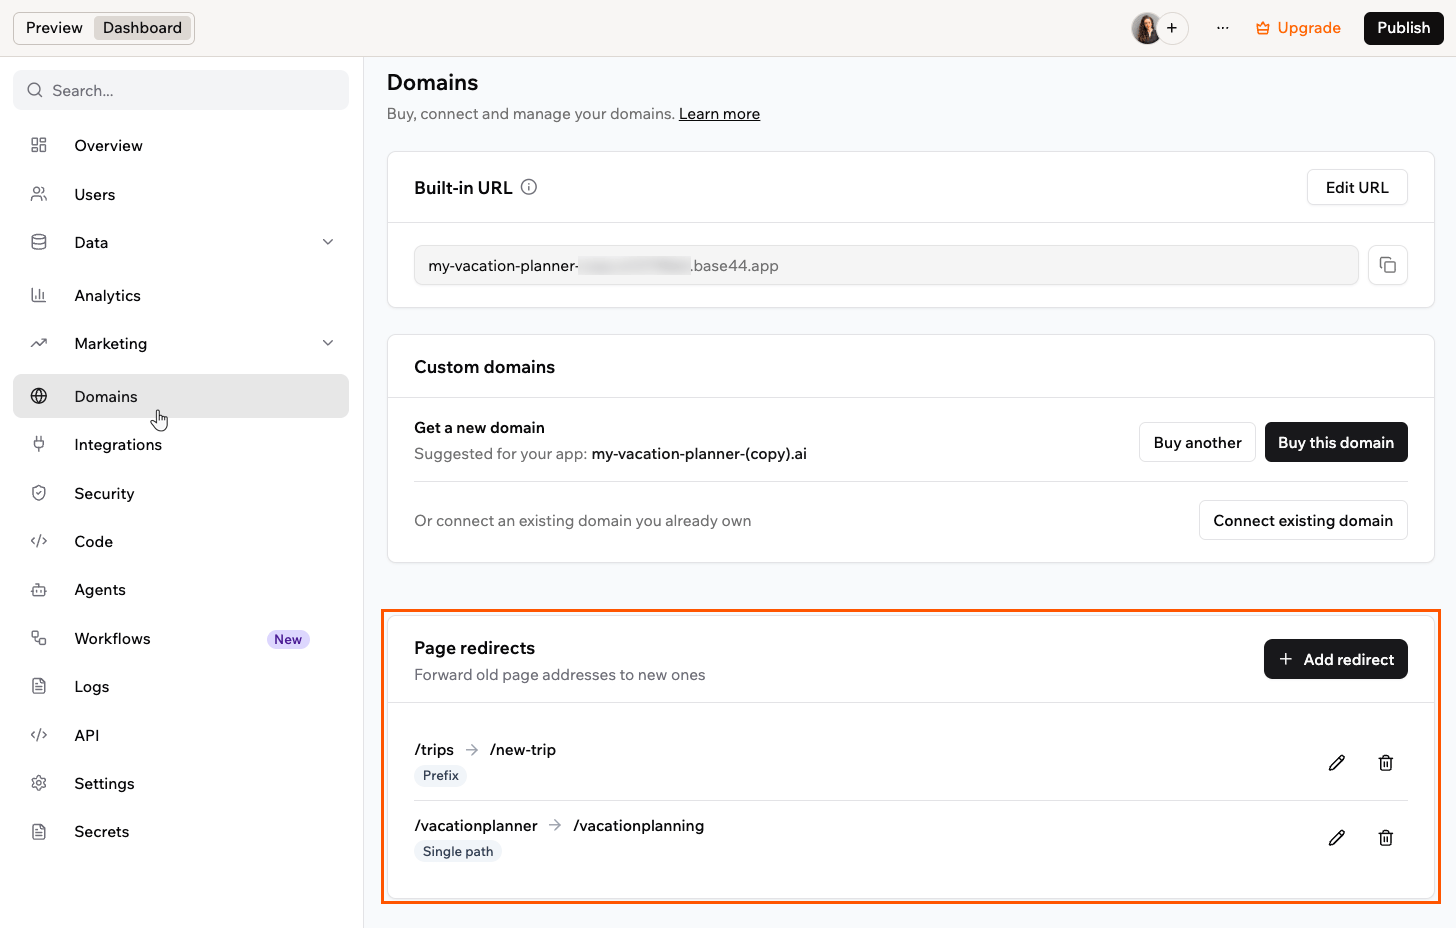Screen dimensions: 1456x928
Task: Expand the Data section chevron
Action: tap(328, 242)
